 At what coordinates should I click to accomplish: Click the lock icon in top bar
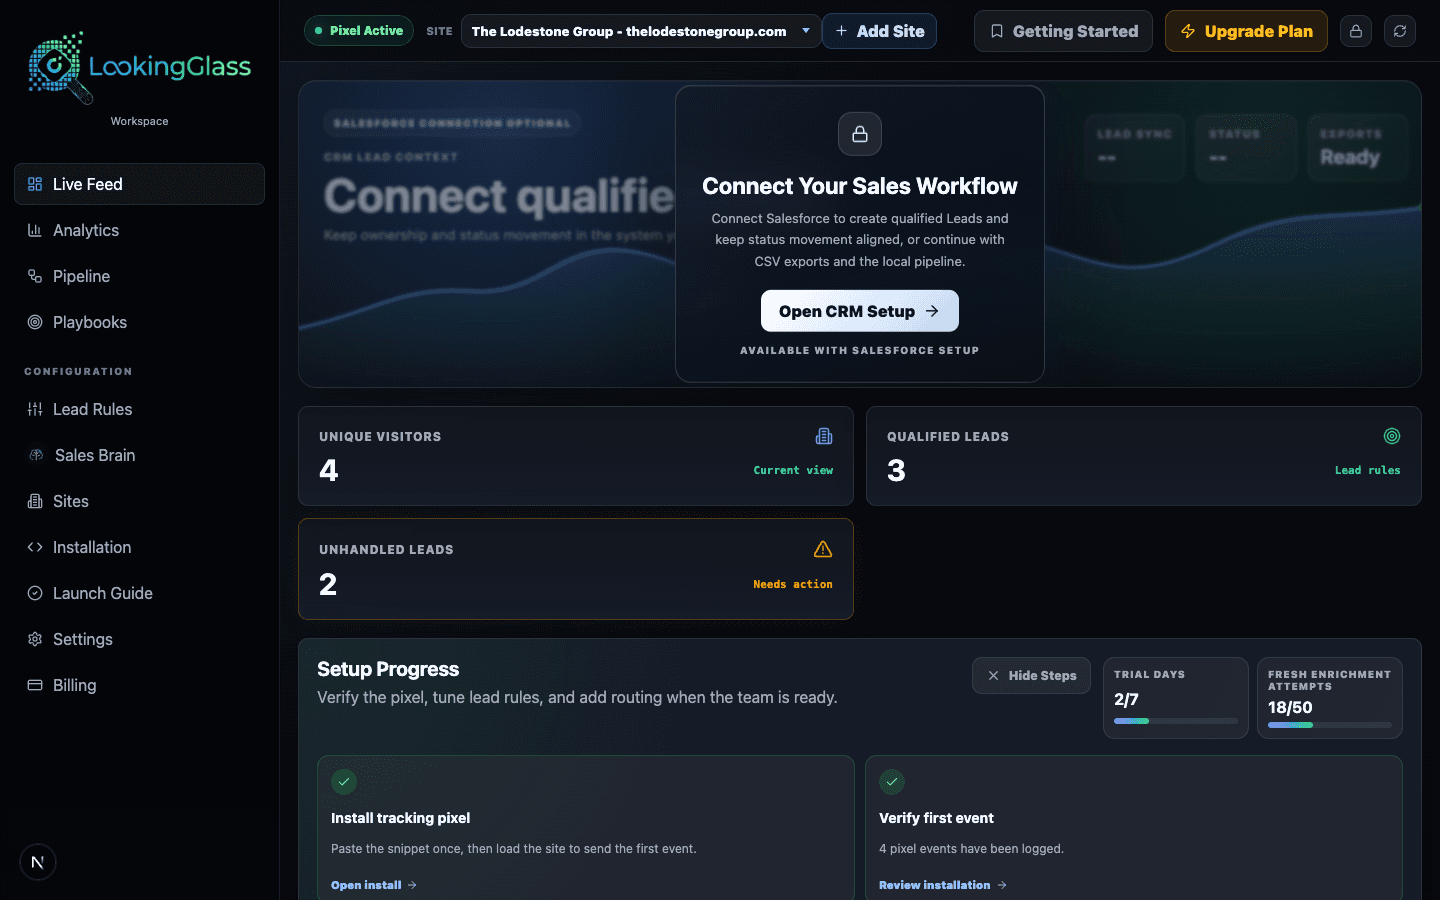coord(1356,31)
